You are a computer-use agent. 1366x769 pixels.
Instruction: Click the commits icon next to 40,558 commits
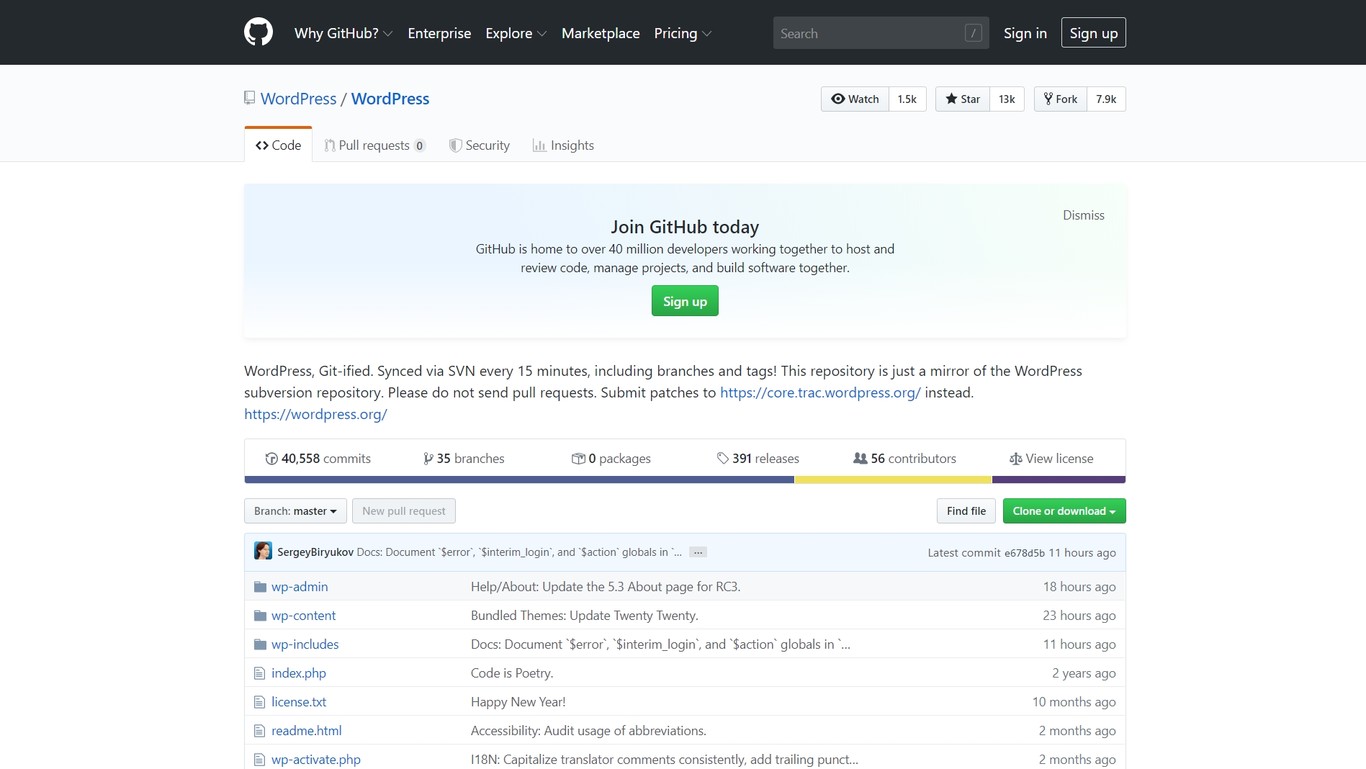(x=272, y=458)
